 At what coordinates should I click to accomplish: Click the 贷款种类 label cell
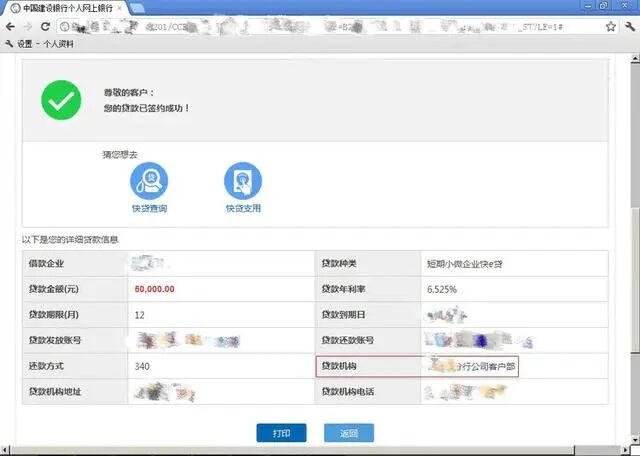click(x=368, y=264)
